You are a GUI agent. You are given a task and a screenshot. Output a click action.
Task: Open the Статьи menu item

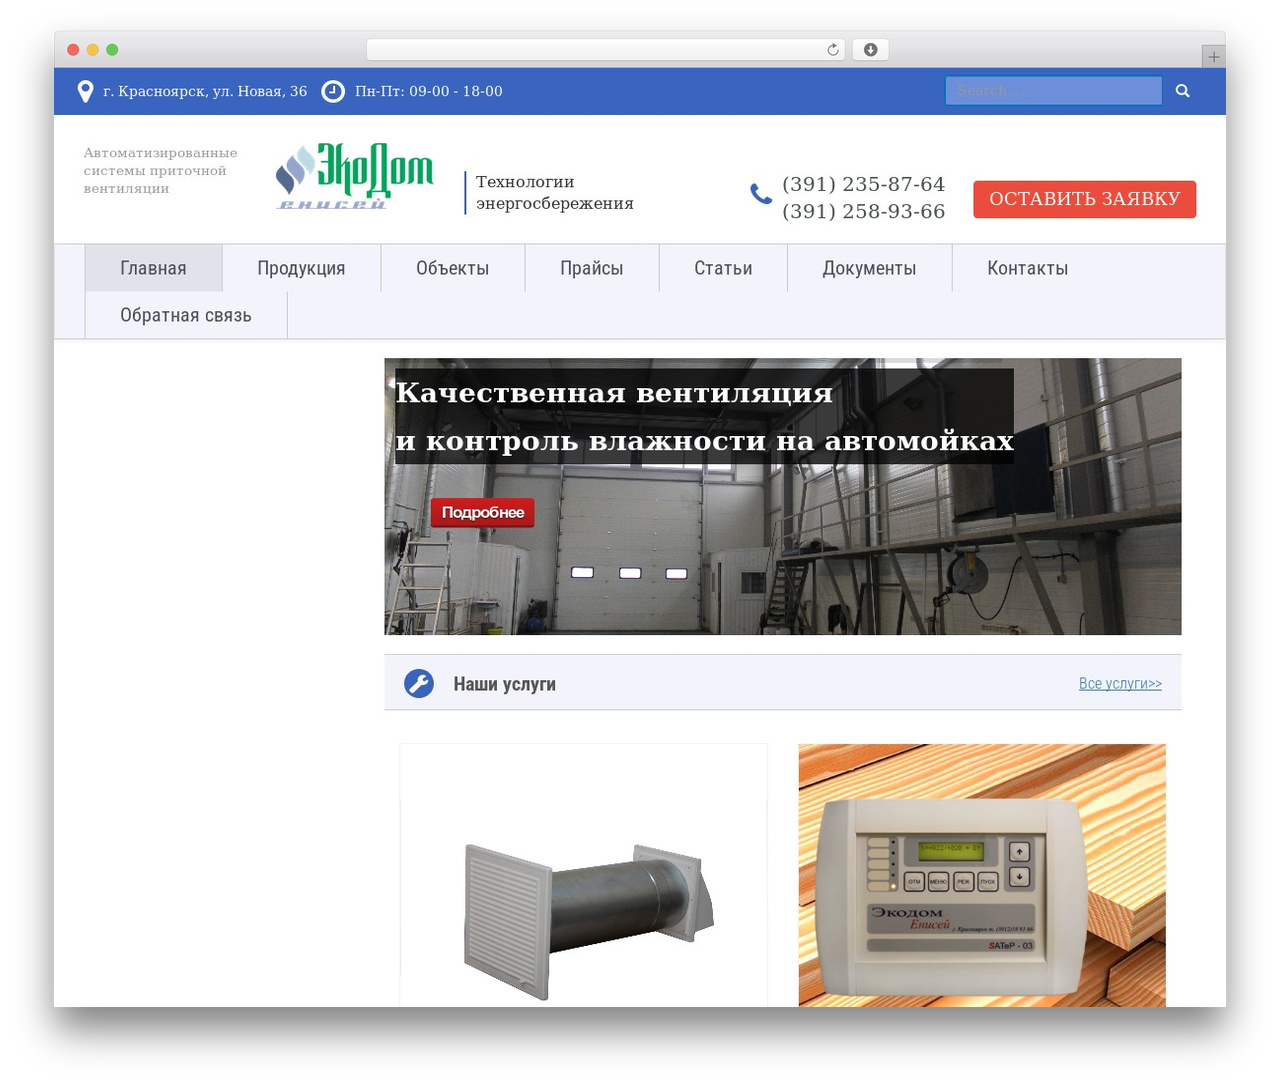pos(723,268)
